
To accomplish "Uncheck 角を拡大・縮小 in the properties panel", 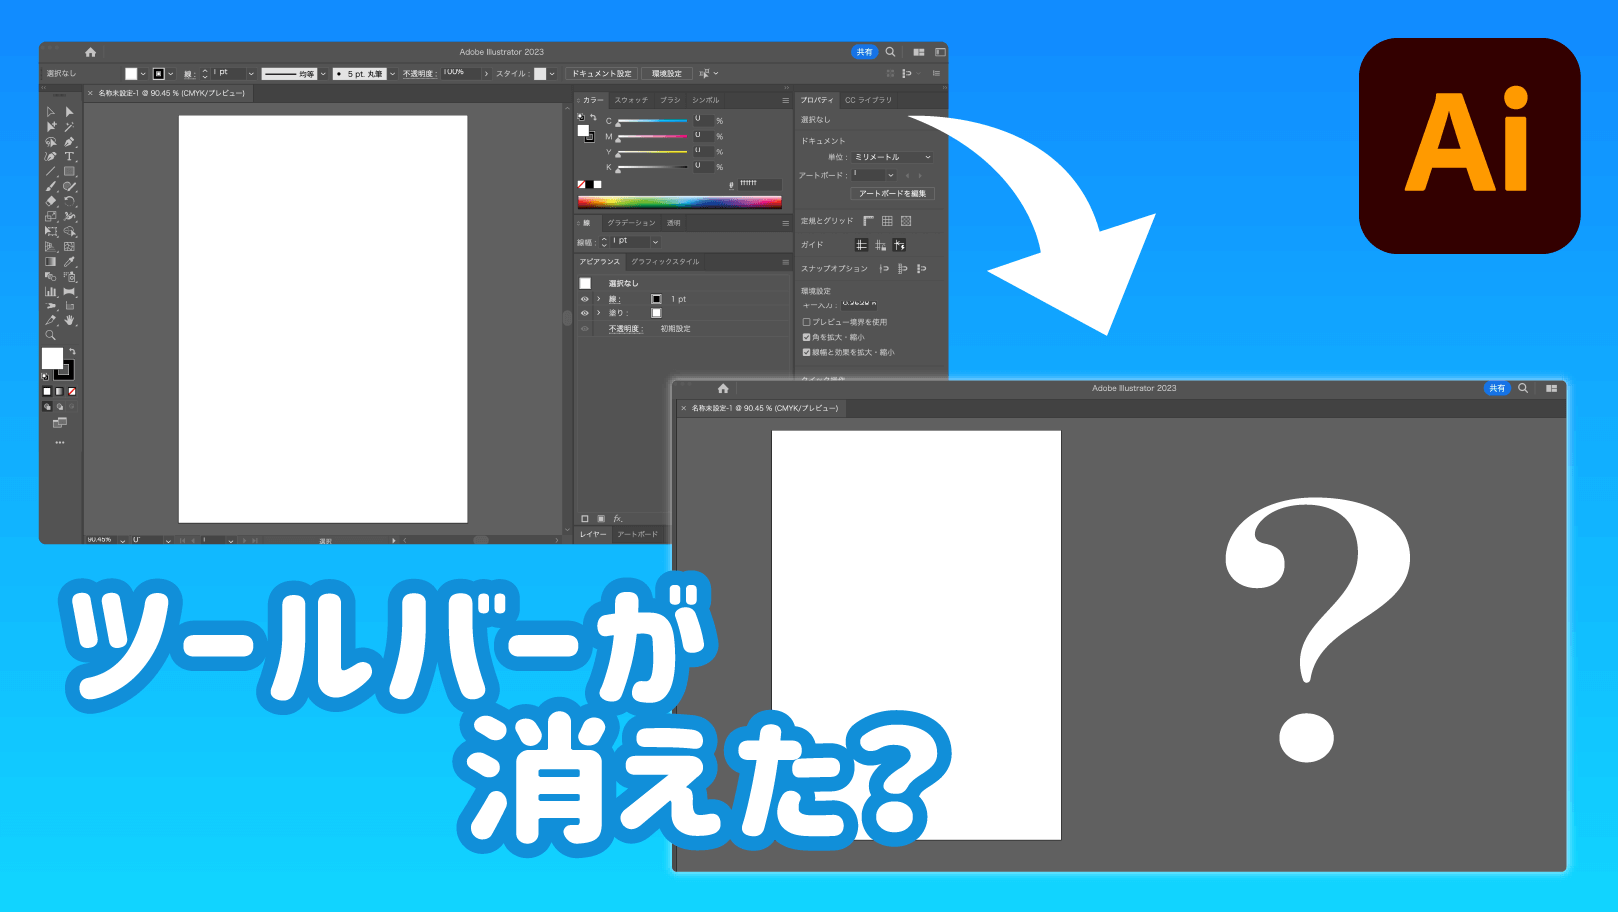I will [x=806, y=337].
